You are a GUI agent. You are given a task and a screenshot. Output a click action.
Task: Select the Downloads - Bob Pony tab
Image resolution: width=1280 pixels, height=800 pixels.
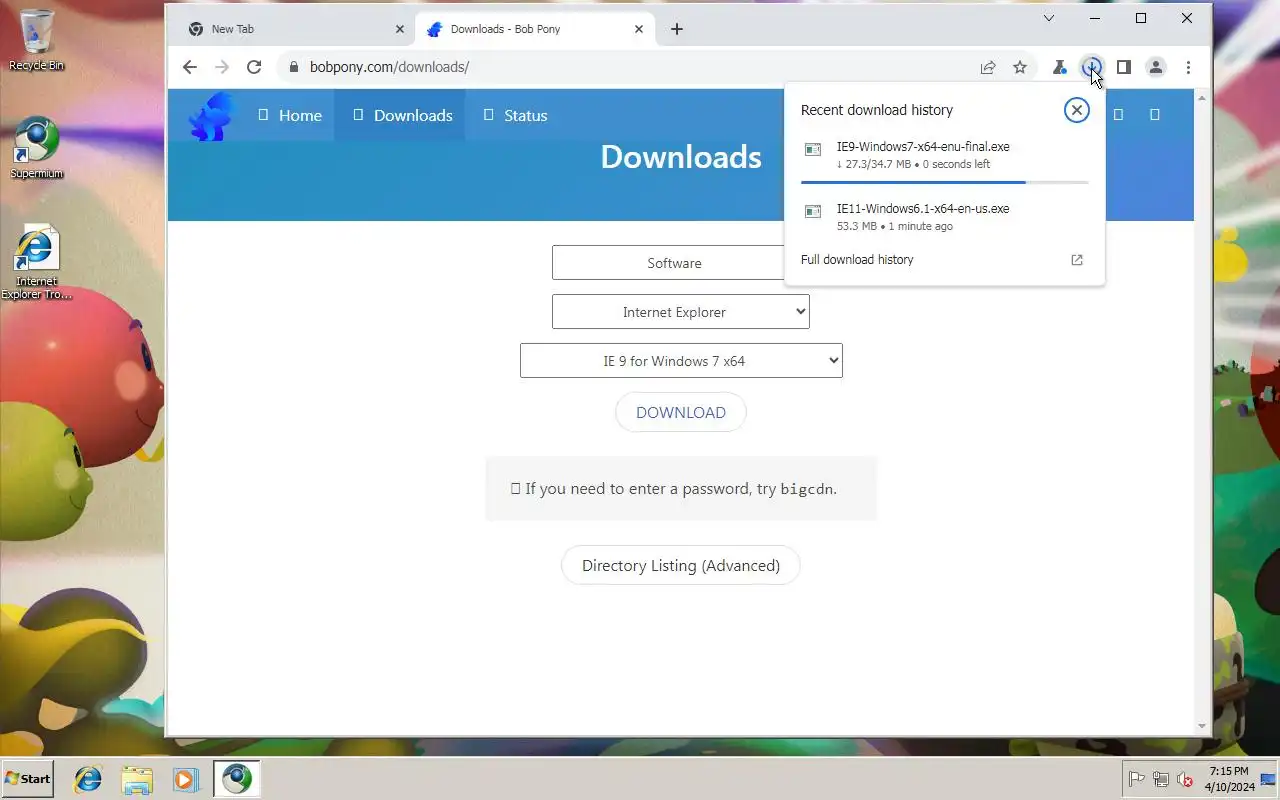(x=534, y=29)
